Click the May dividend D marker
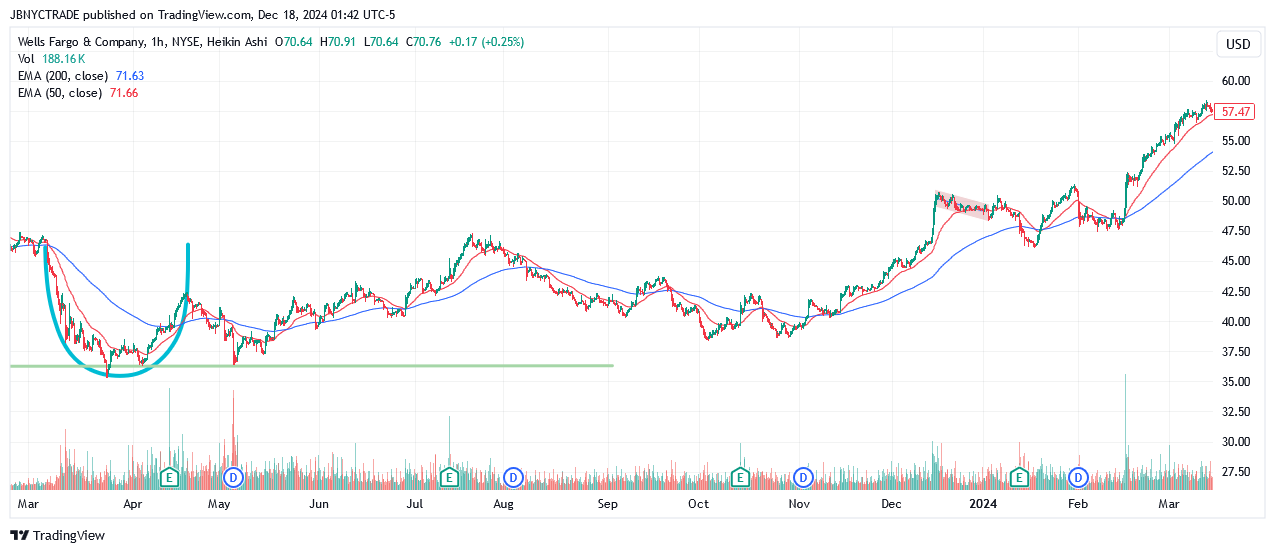This screenshot has width=1275, height=553. 234,476
